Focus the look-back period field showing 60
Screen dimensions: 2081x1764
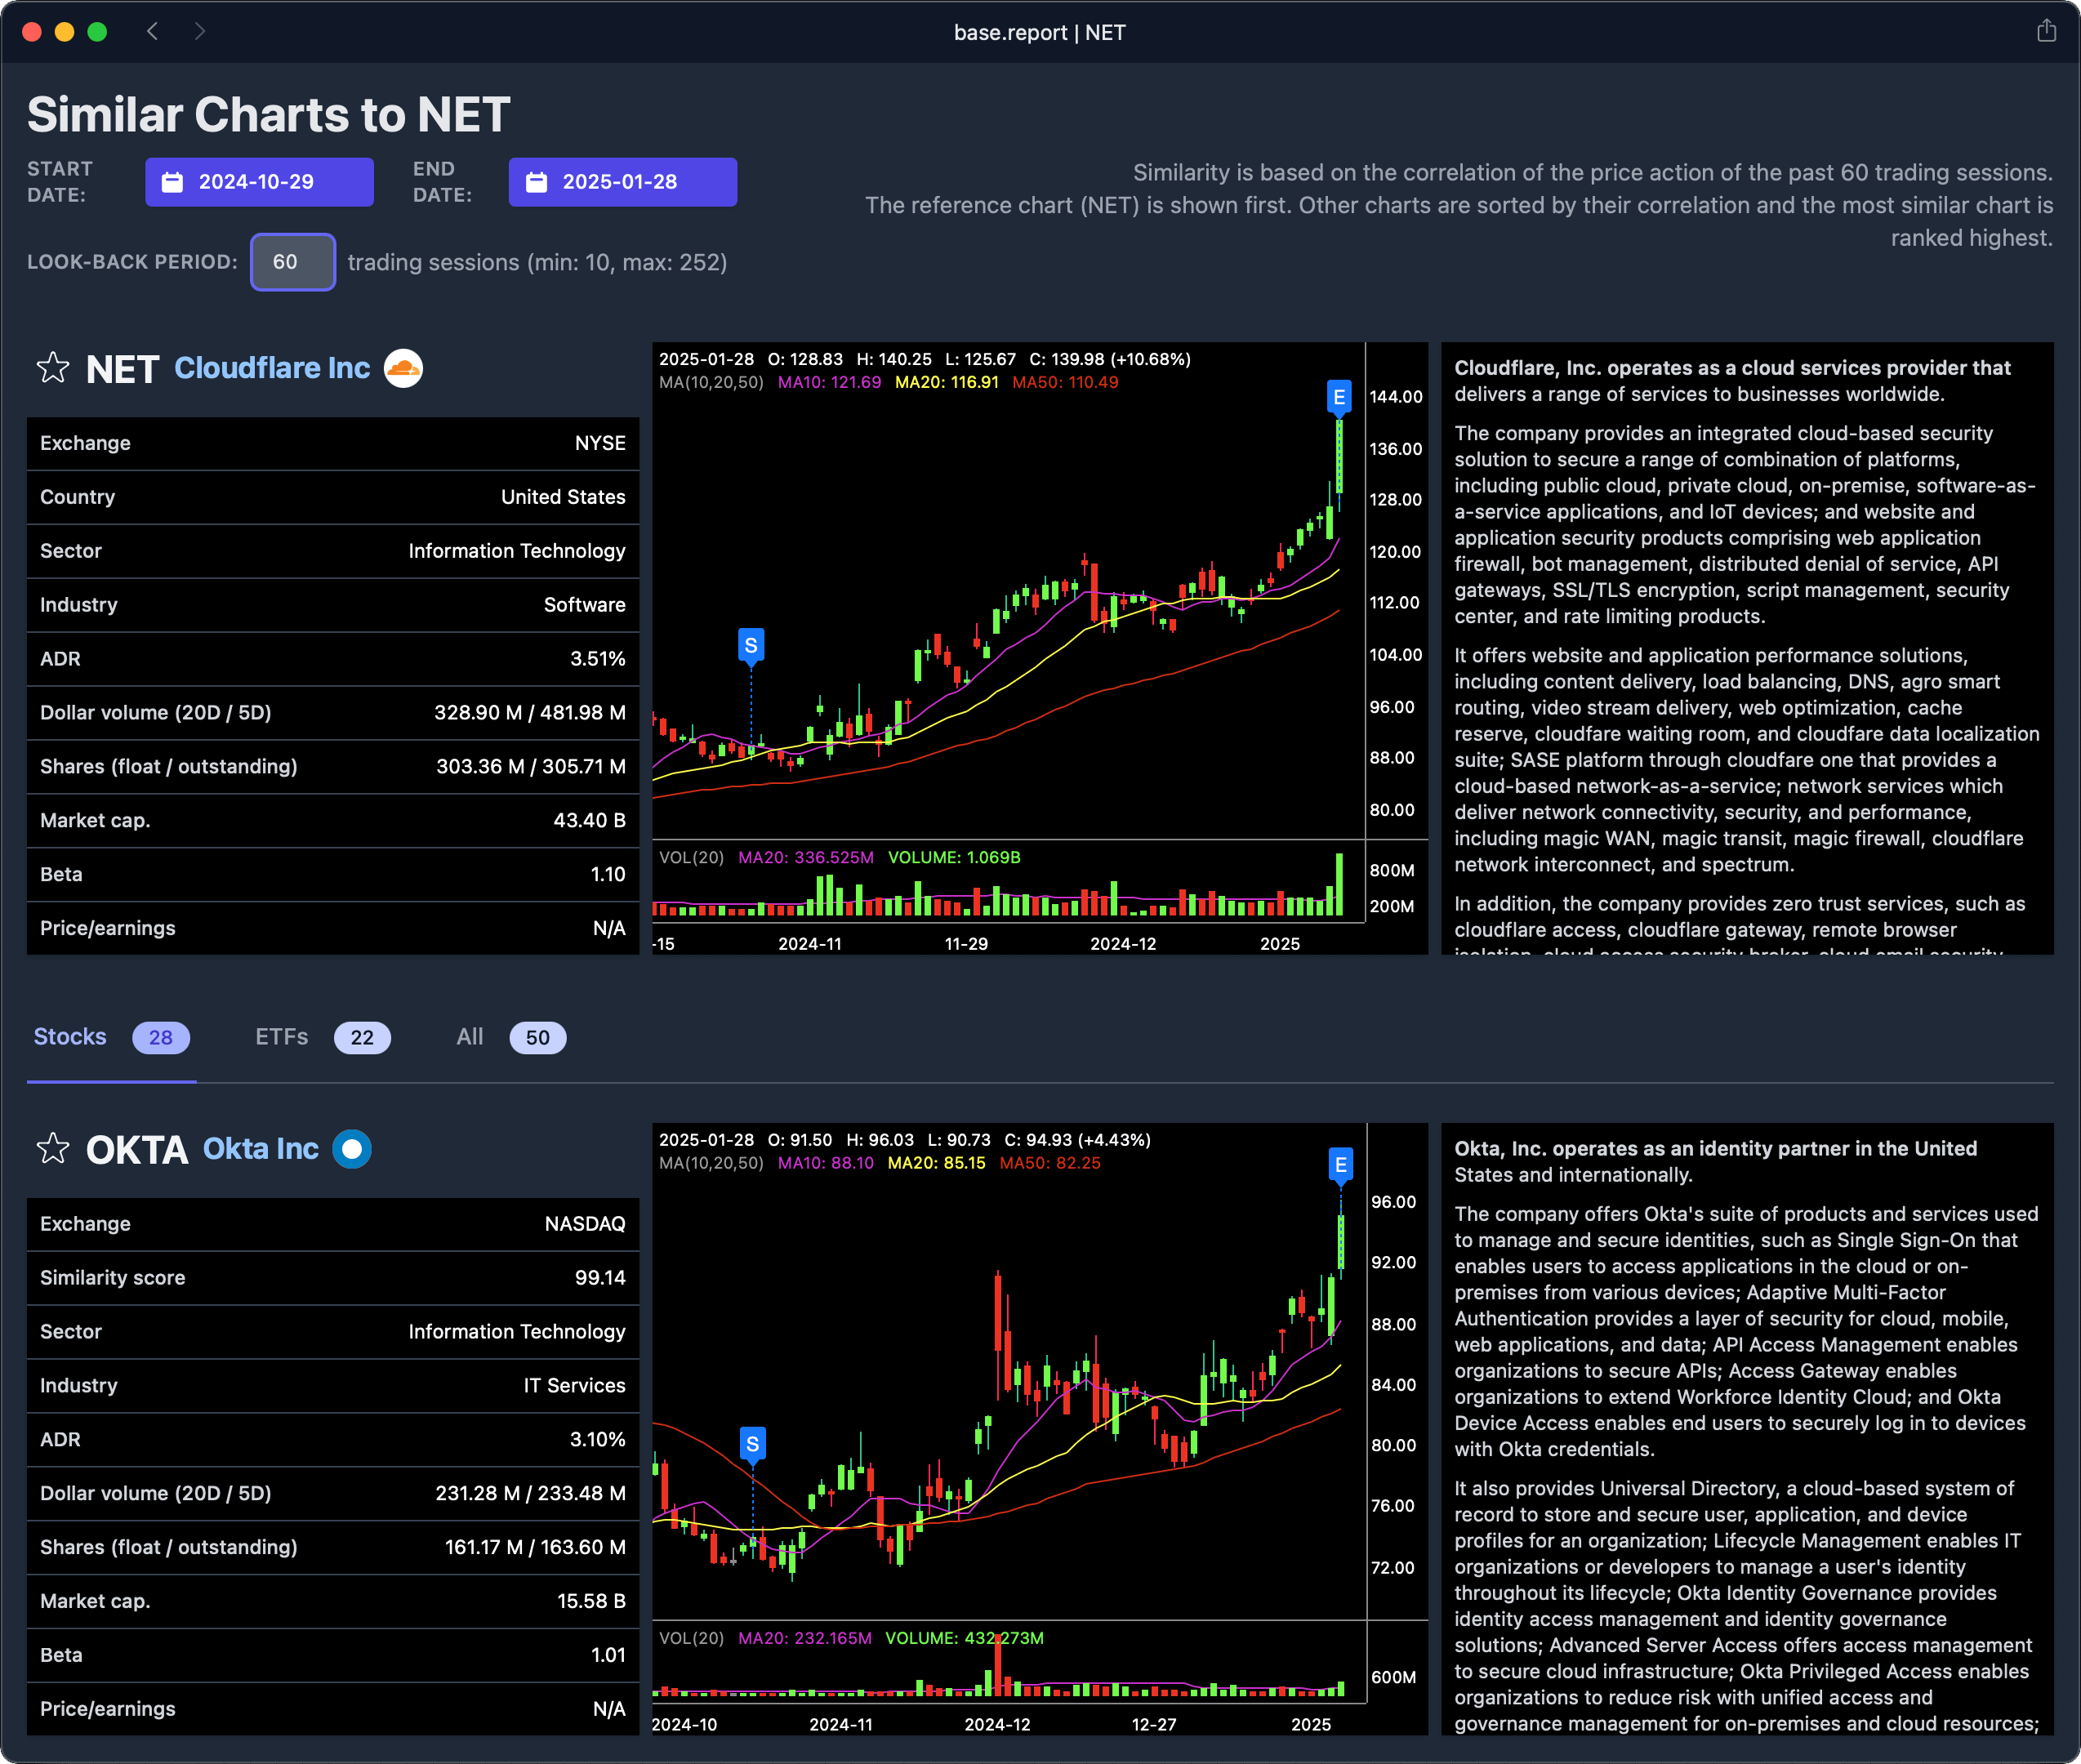coord(293,262)
